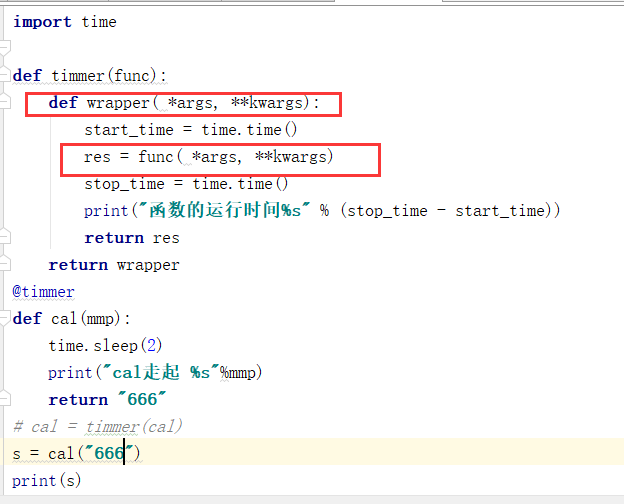Place cursor on time.sleep(2) line

[105, 346]
